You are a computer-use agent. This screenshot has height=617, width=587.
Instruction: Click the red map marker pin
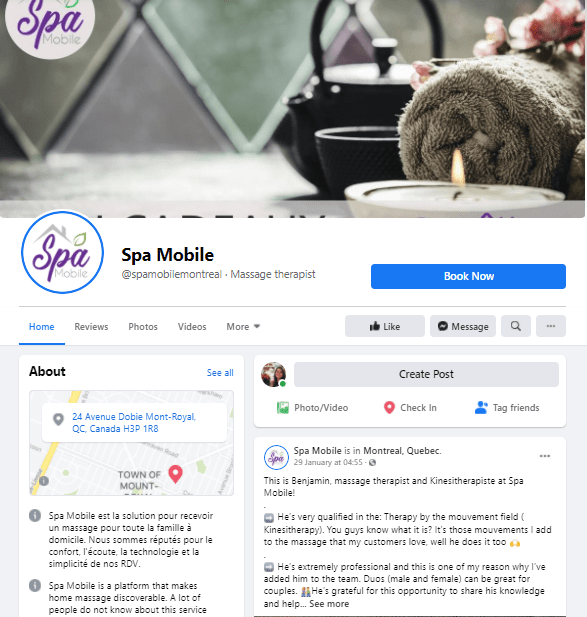tap(175, 474)
